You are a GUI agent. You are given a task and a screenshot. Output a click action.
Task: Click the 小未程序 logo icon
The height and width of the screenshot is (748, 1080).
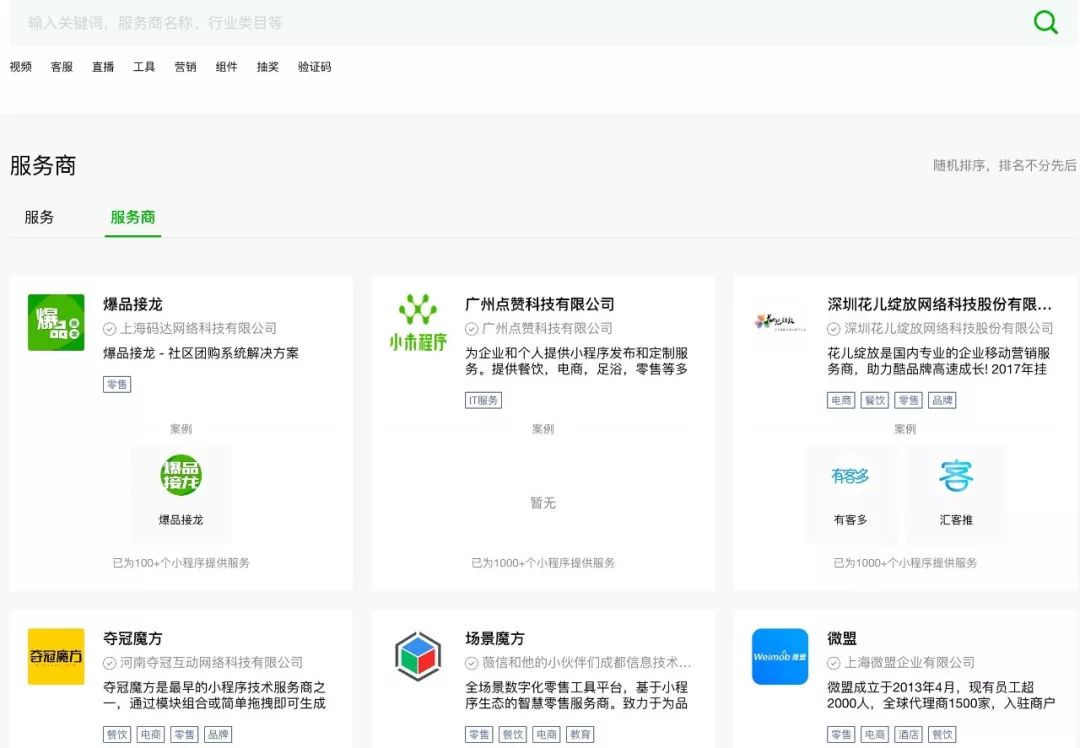418,322
